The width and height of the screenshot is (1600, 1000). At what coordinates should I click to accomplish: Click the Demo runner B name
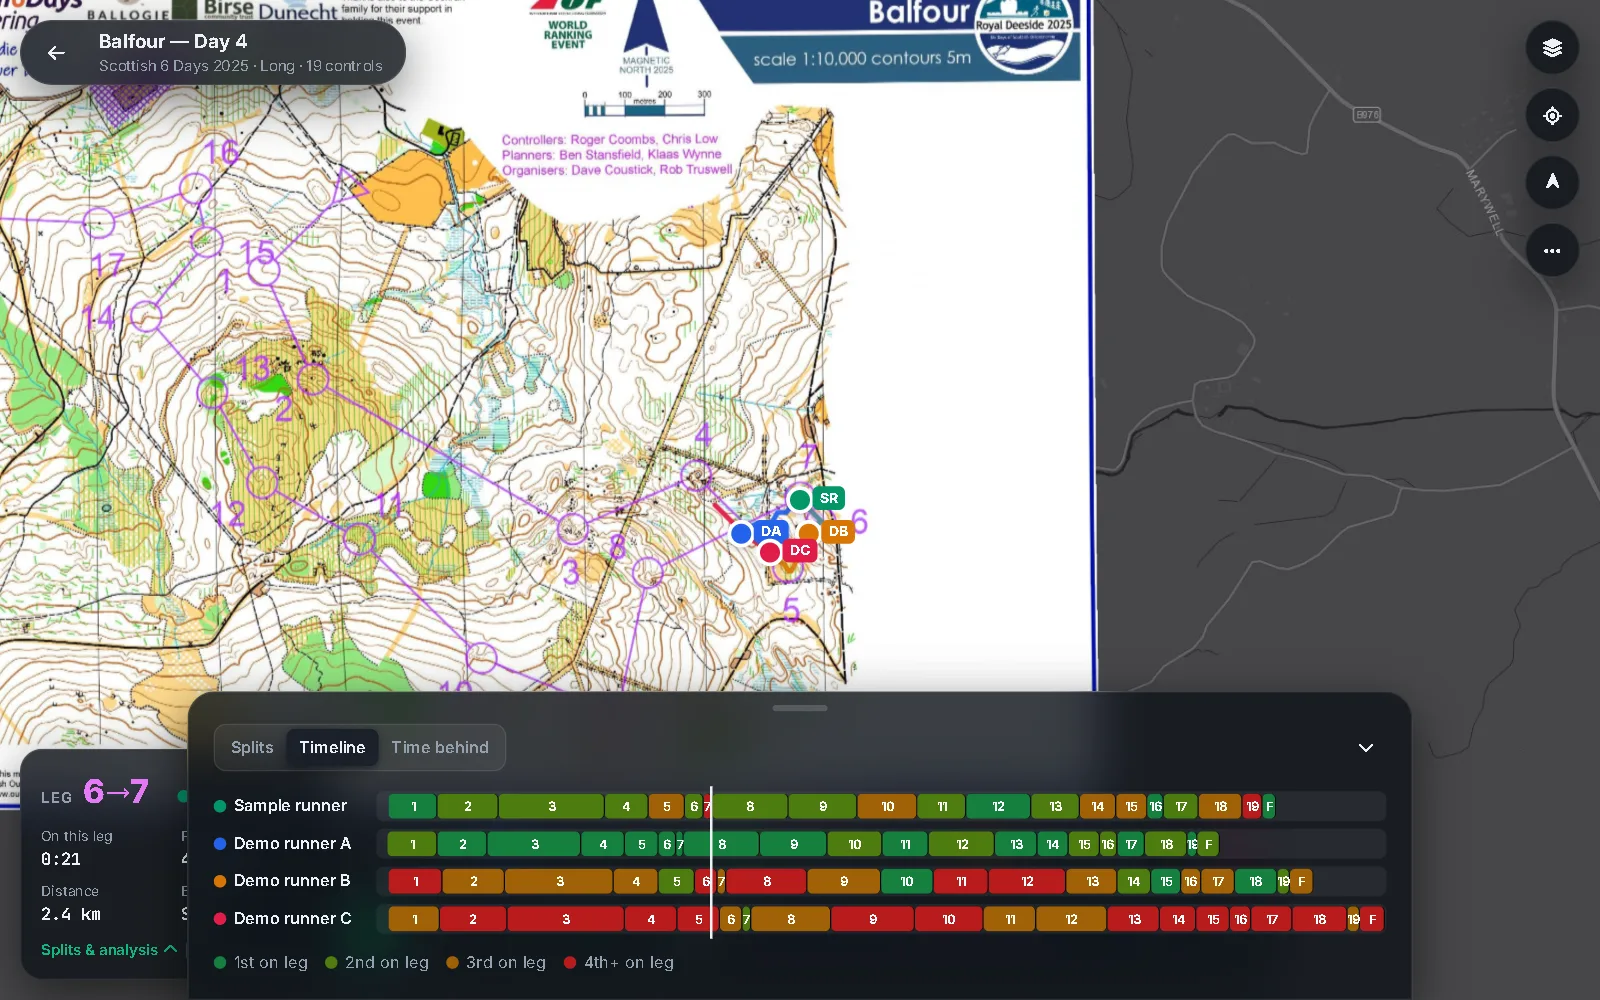coord(292,881)
